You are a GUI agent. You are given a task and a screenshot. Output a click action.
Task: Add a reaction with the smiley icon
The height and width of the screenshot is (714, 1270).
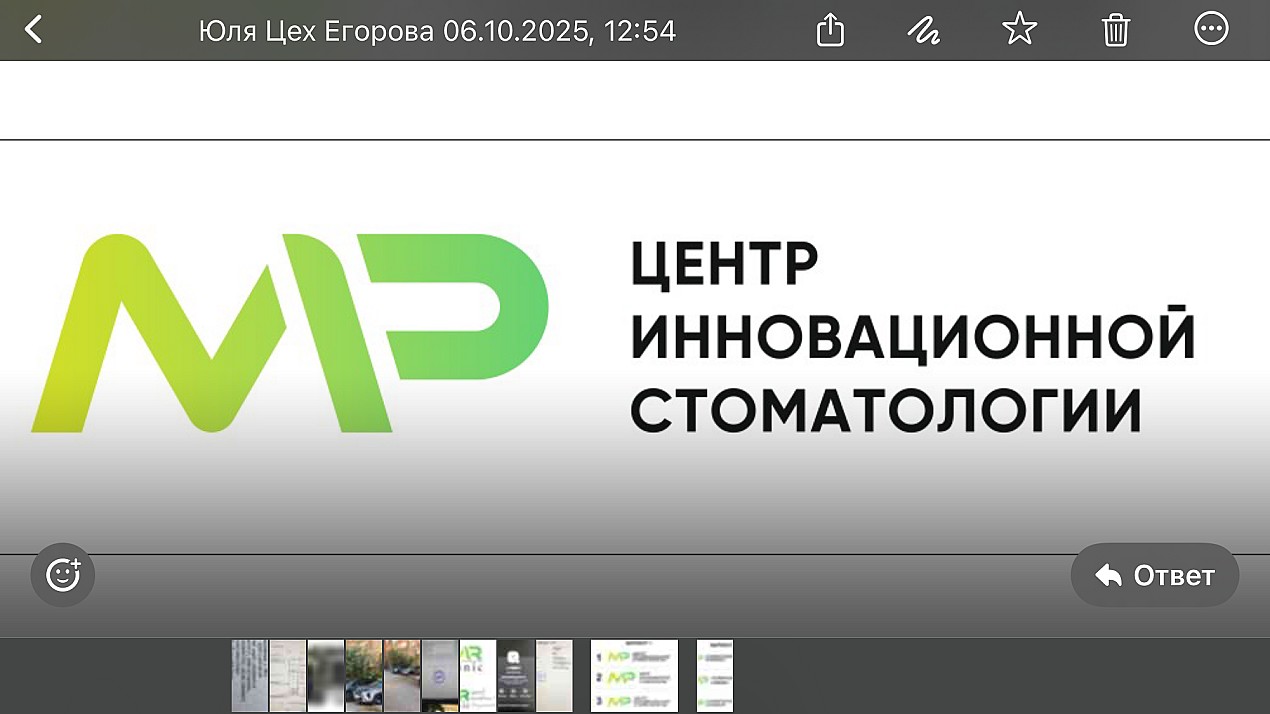63,575
